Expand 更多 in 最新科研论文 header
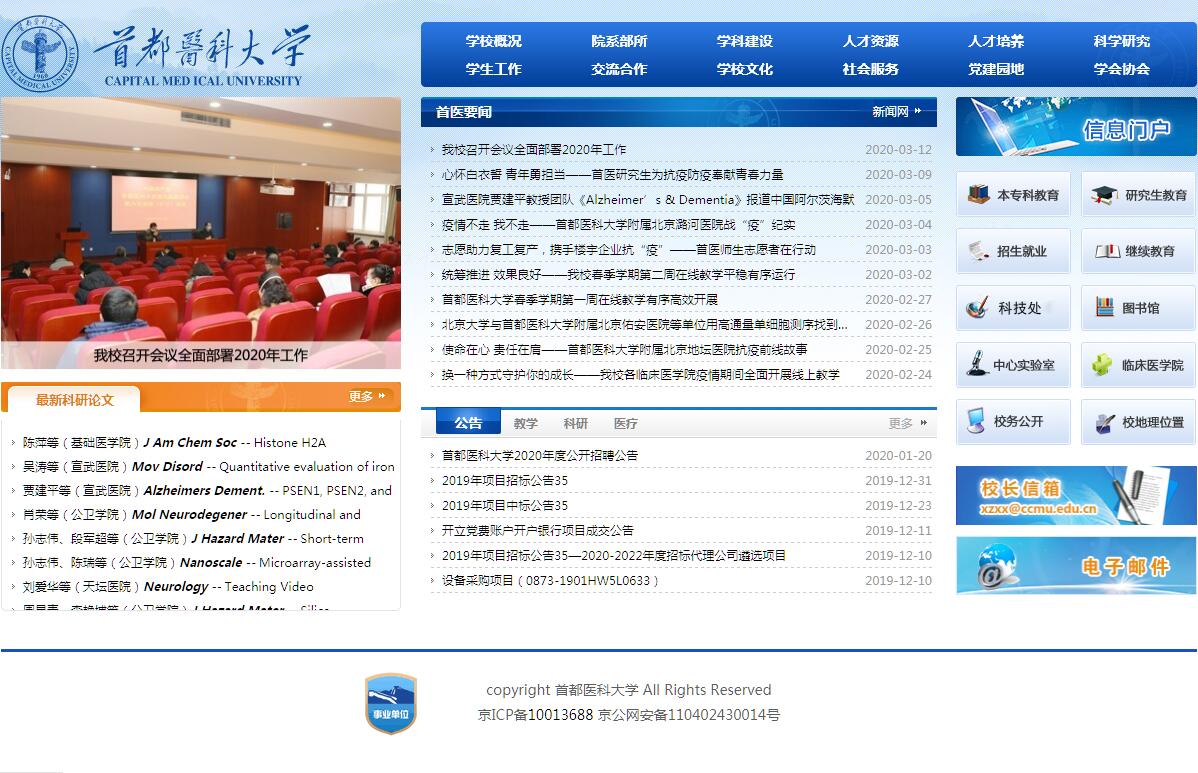 pyautogui.click(x=367, y=397)
